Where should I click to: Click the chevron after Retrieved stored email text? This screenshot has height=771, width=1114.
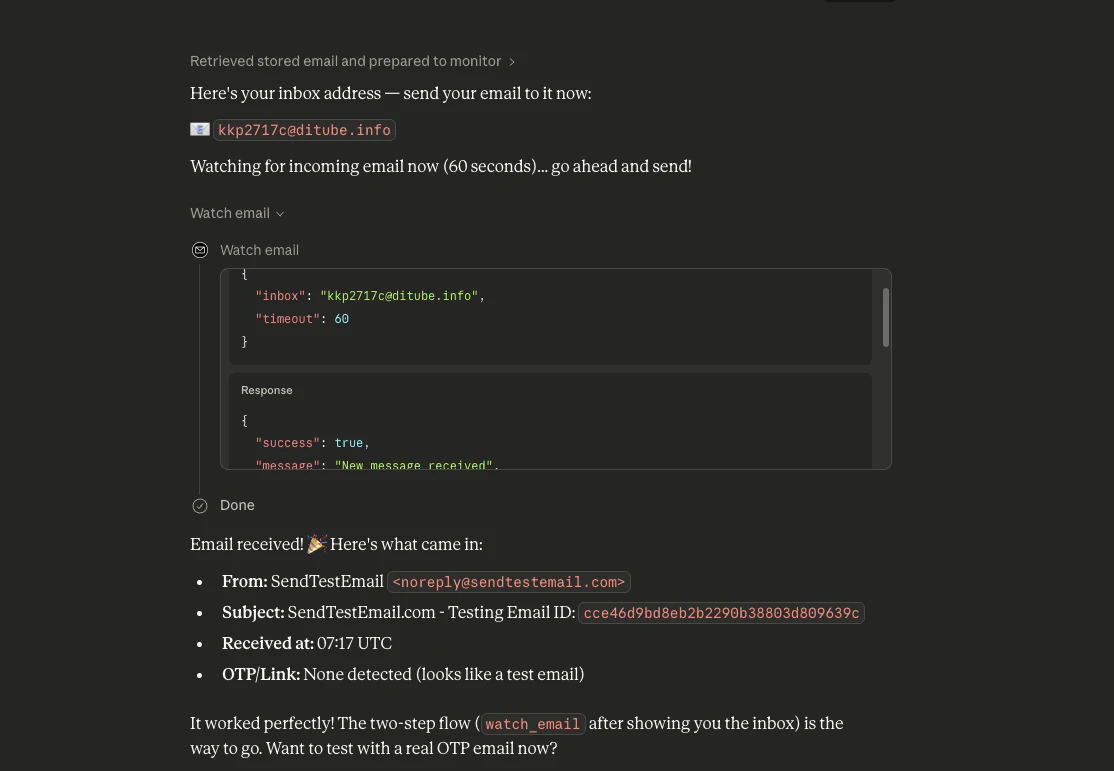[511, 61]
